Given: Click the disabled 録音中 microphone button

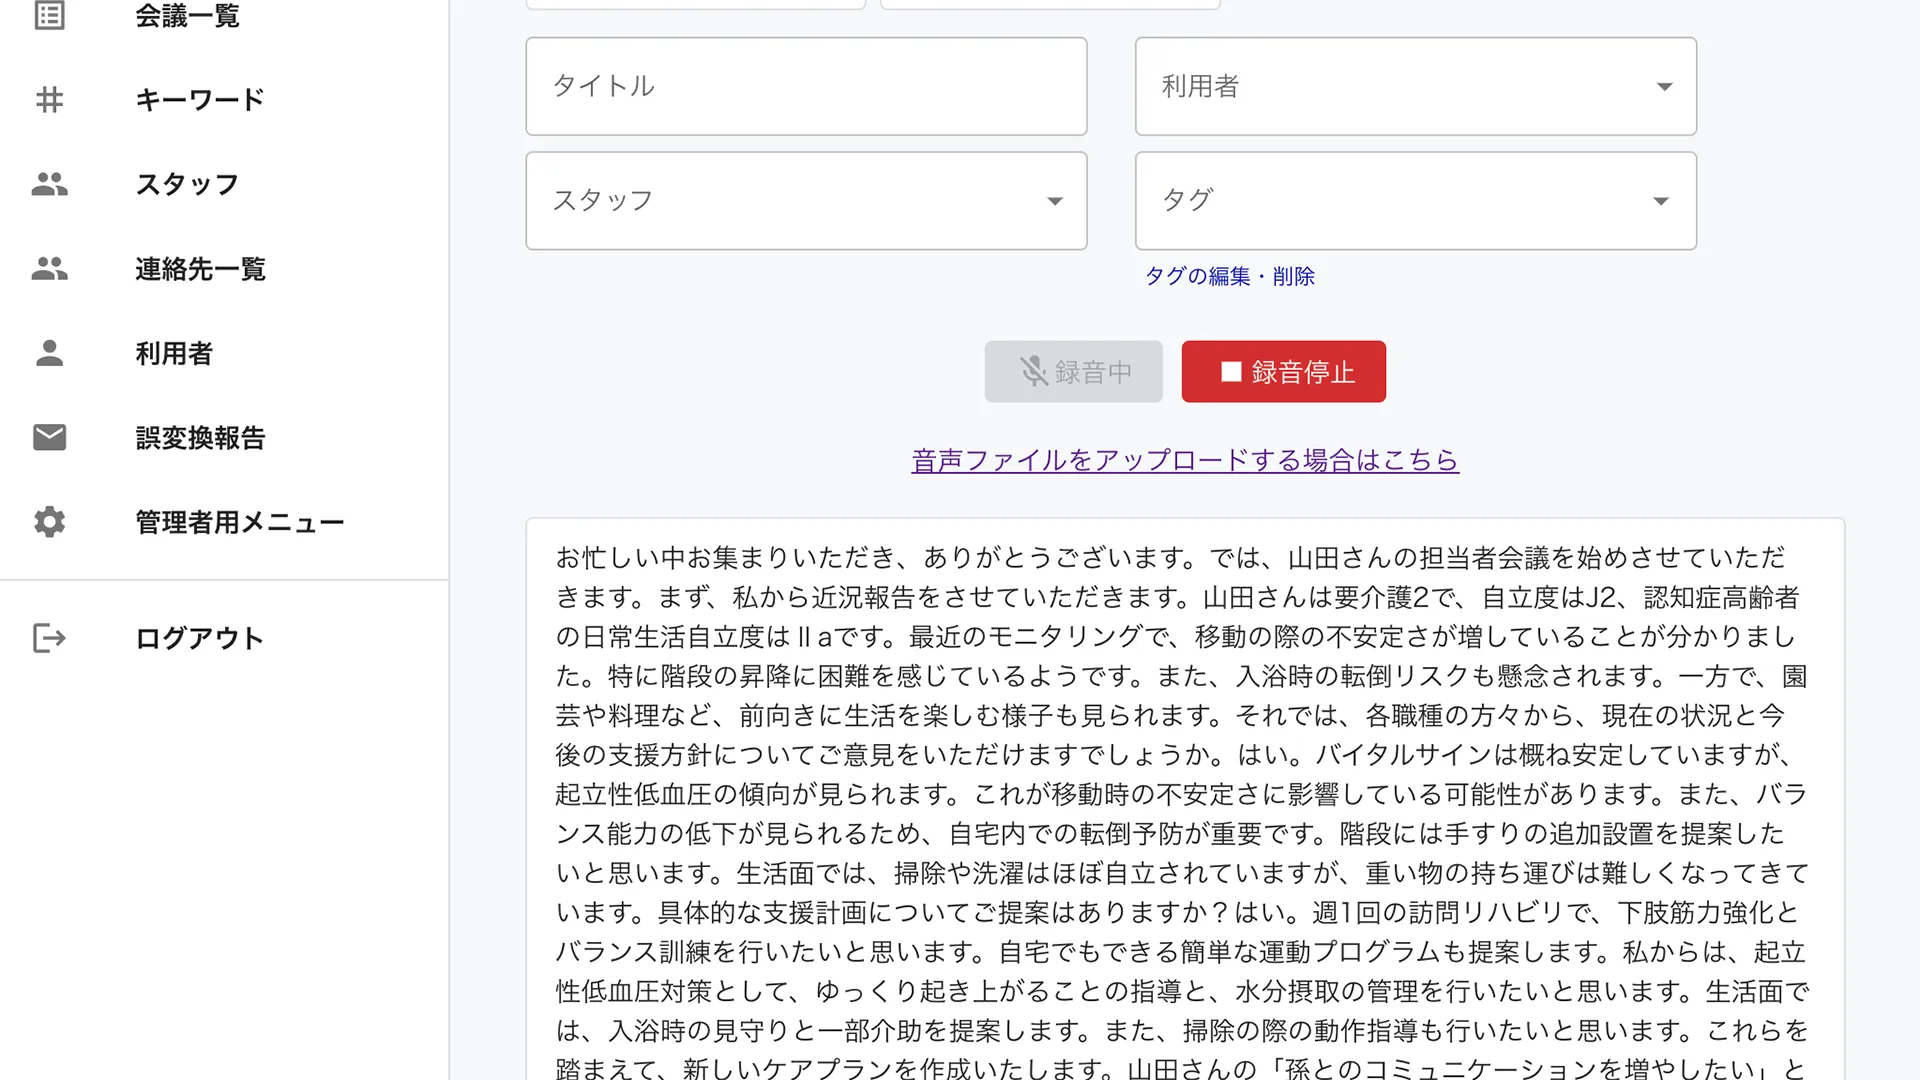Looking at the screenshot, I should [x=1073, y=372].
